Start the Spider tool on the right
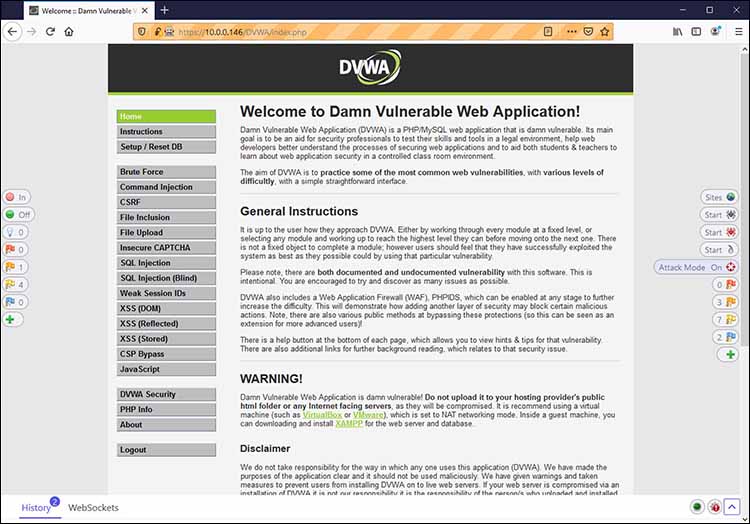 pyautogui.click(x=719, y=215)
